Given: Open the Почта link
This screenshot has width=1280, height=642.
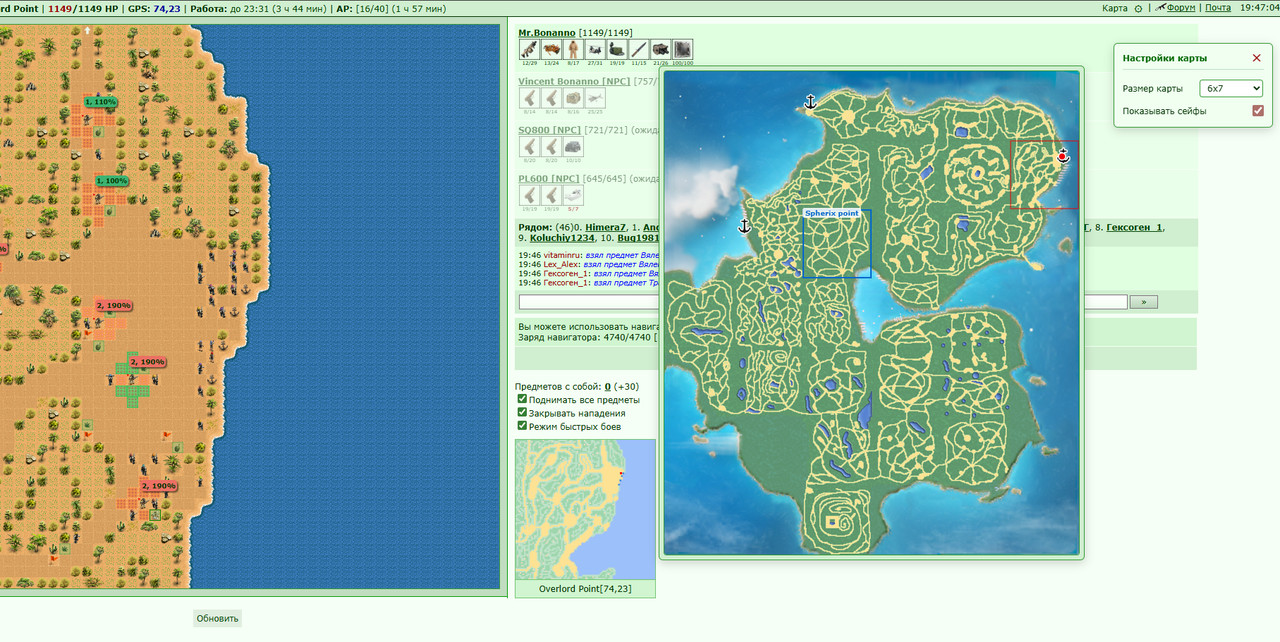Looking at the screenshot, I should pyautogui.click(x=1218, y=8).
